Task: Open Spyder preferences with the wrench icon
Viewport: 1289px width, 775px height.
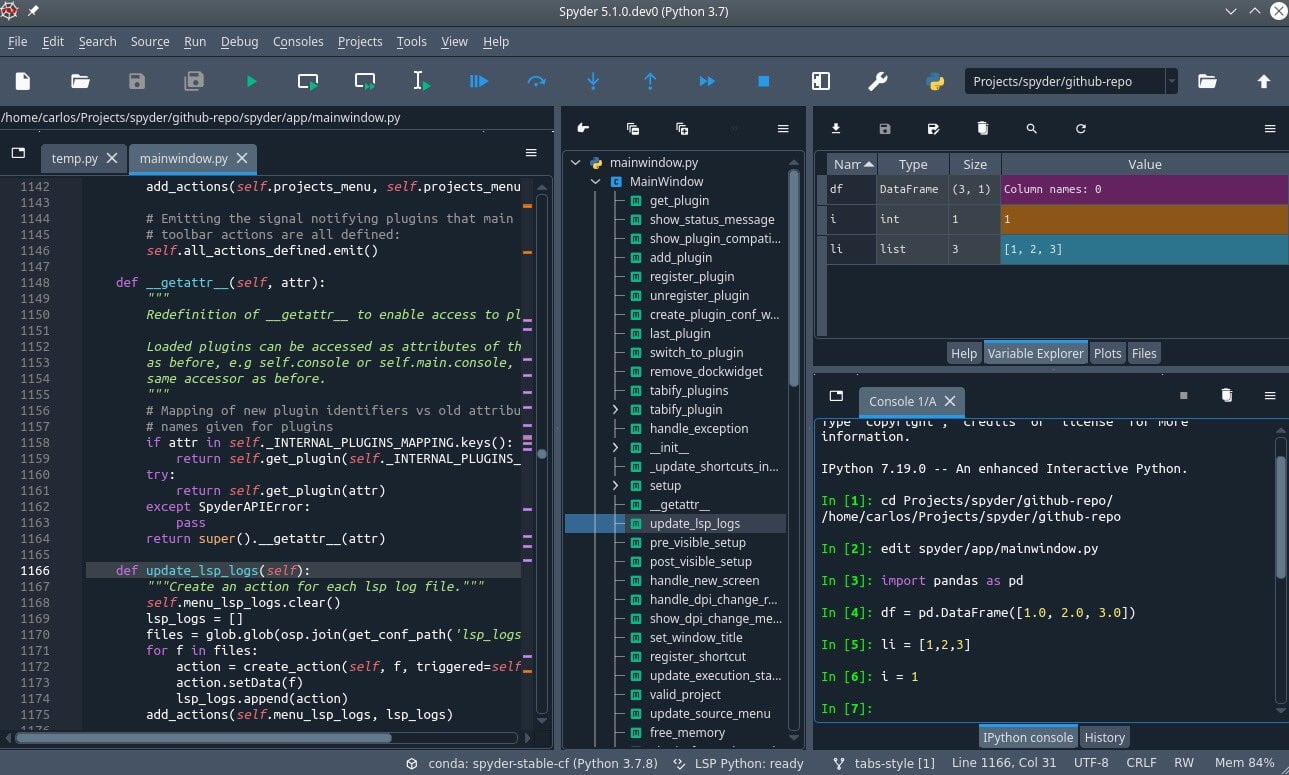Action: pyautogui.click(x=879, y=81)
